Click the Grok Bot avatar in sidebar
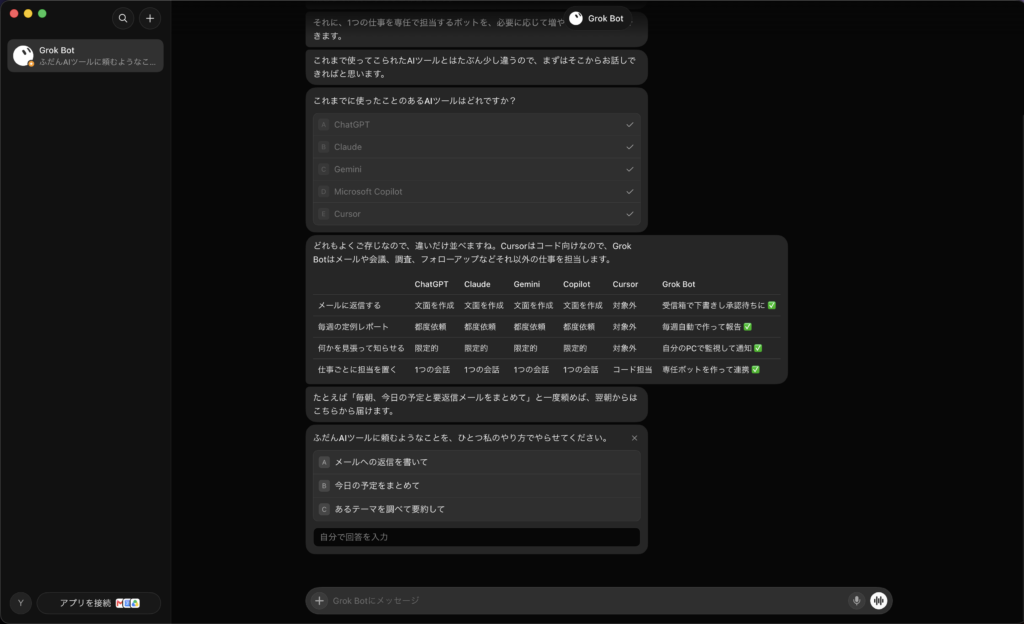 click(24, 55)
